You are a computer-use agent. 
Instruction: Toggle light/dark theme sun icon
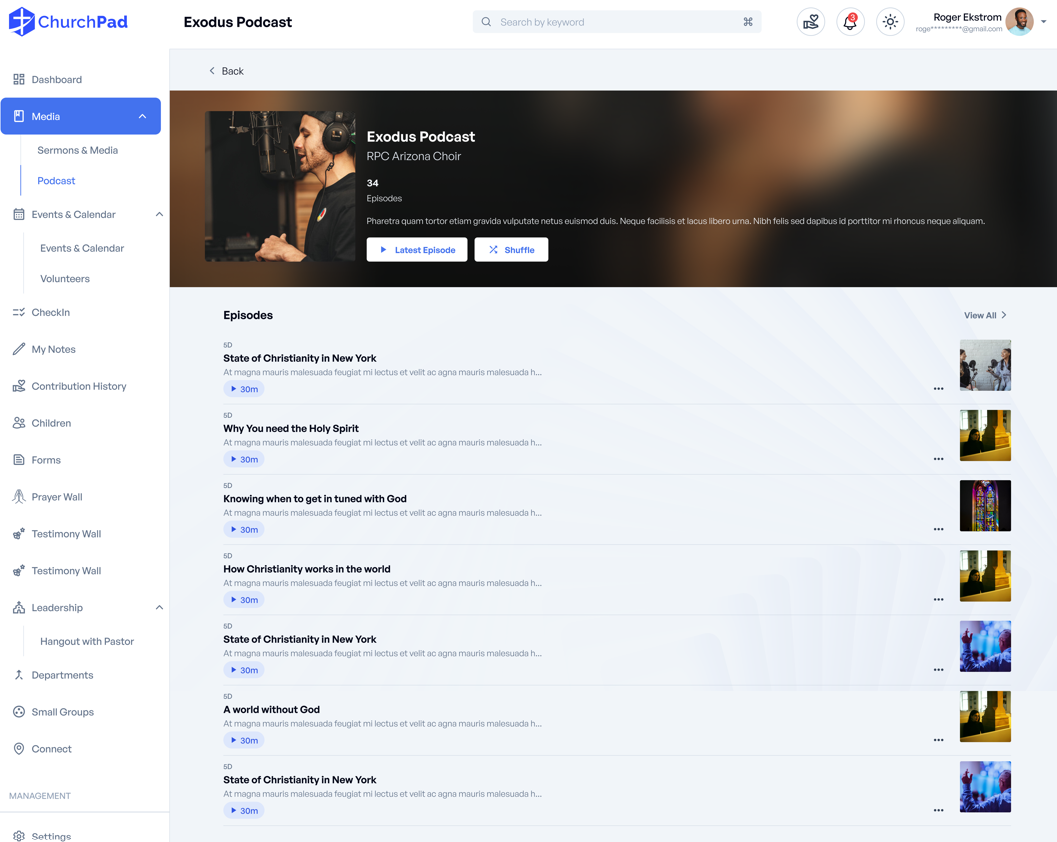(x=890, y=22)
